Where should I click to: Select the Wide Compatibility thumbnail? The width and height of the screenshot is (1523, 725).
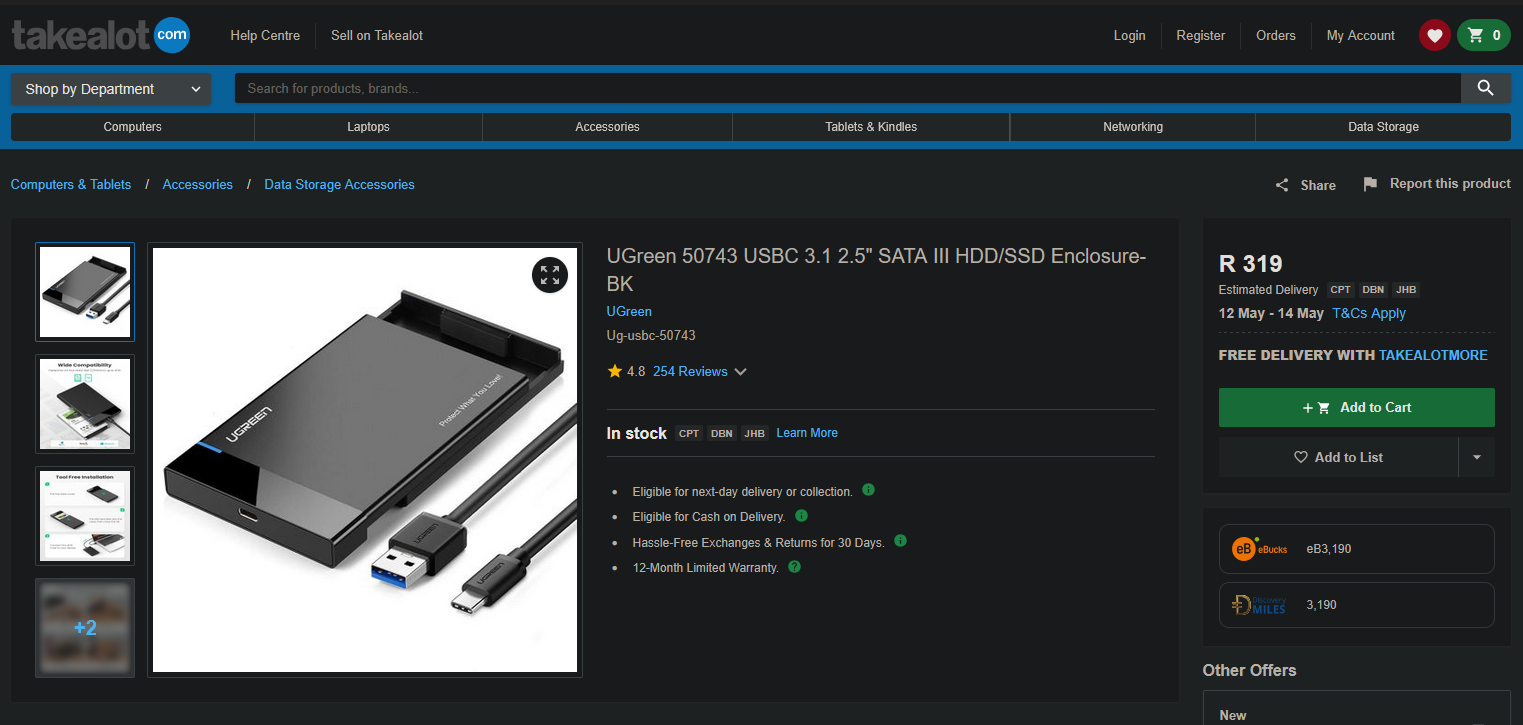pos(85,404)
